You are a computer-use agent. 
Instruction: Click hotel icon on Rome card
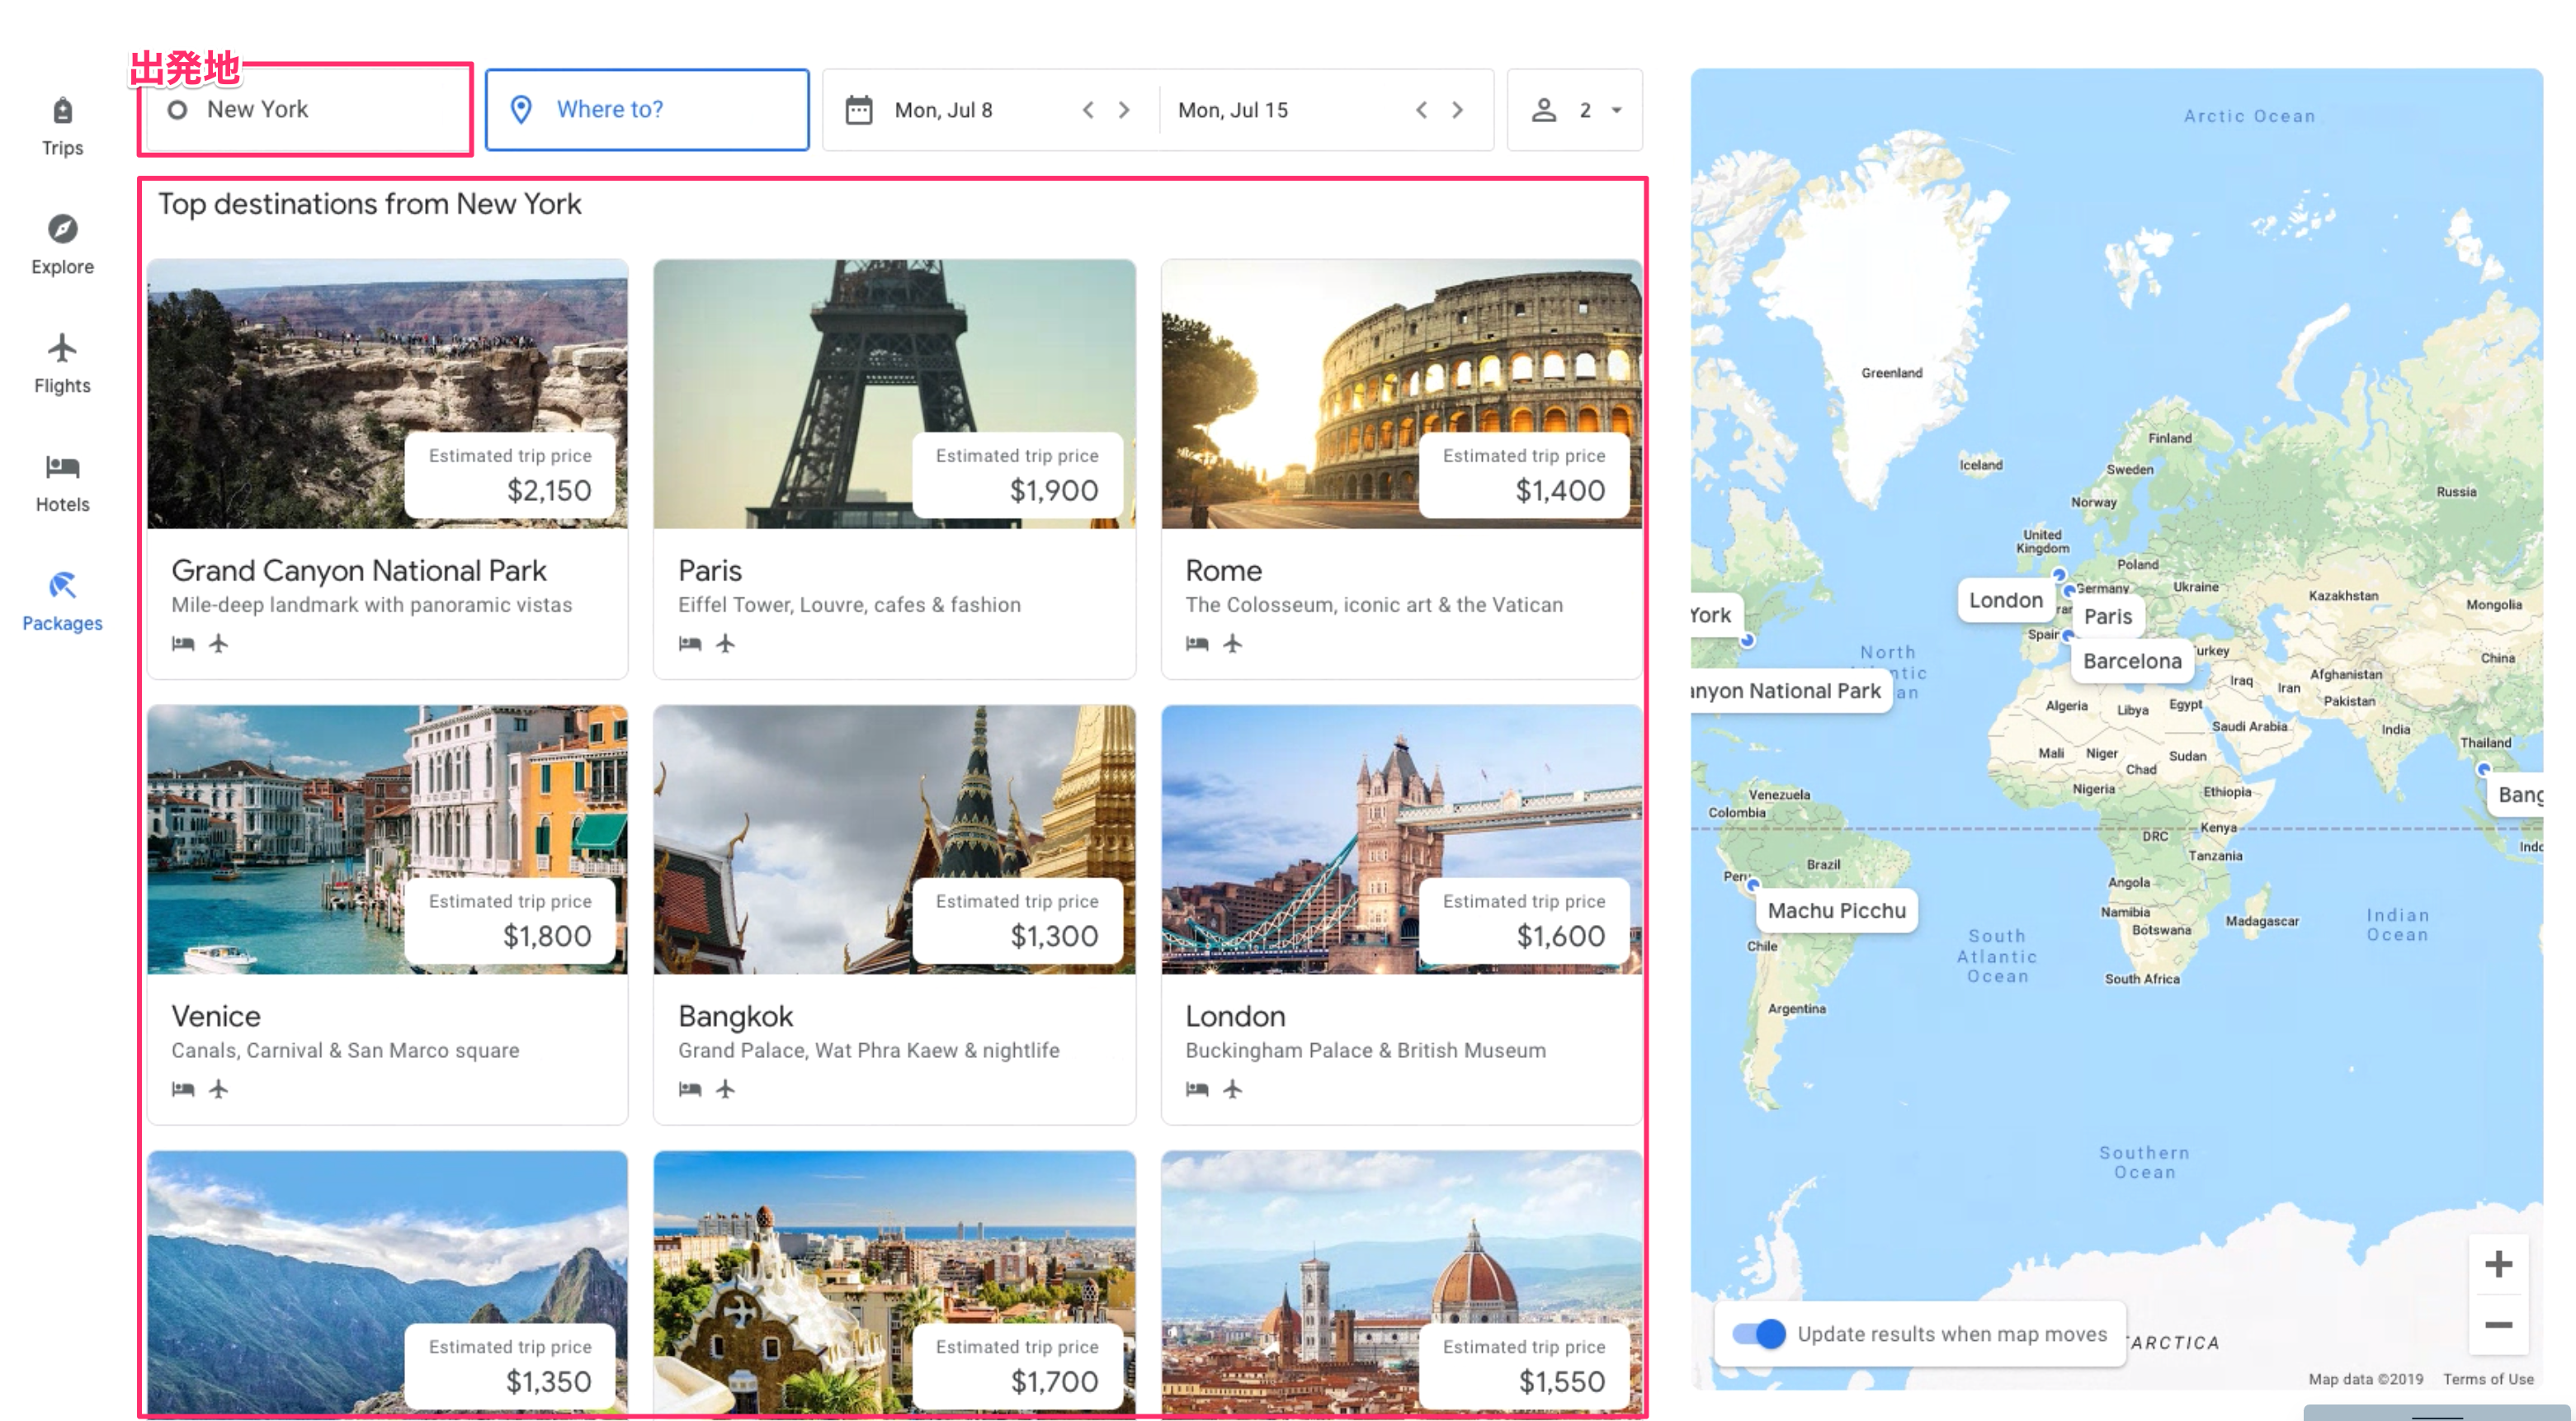click(1197, 644)
